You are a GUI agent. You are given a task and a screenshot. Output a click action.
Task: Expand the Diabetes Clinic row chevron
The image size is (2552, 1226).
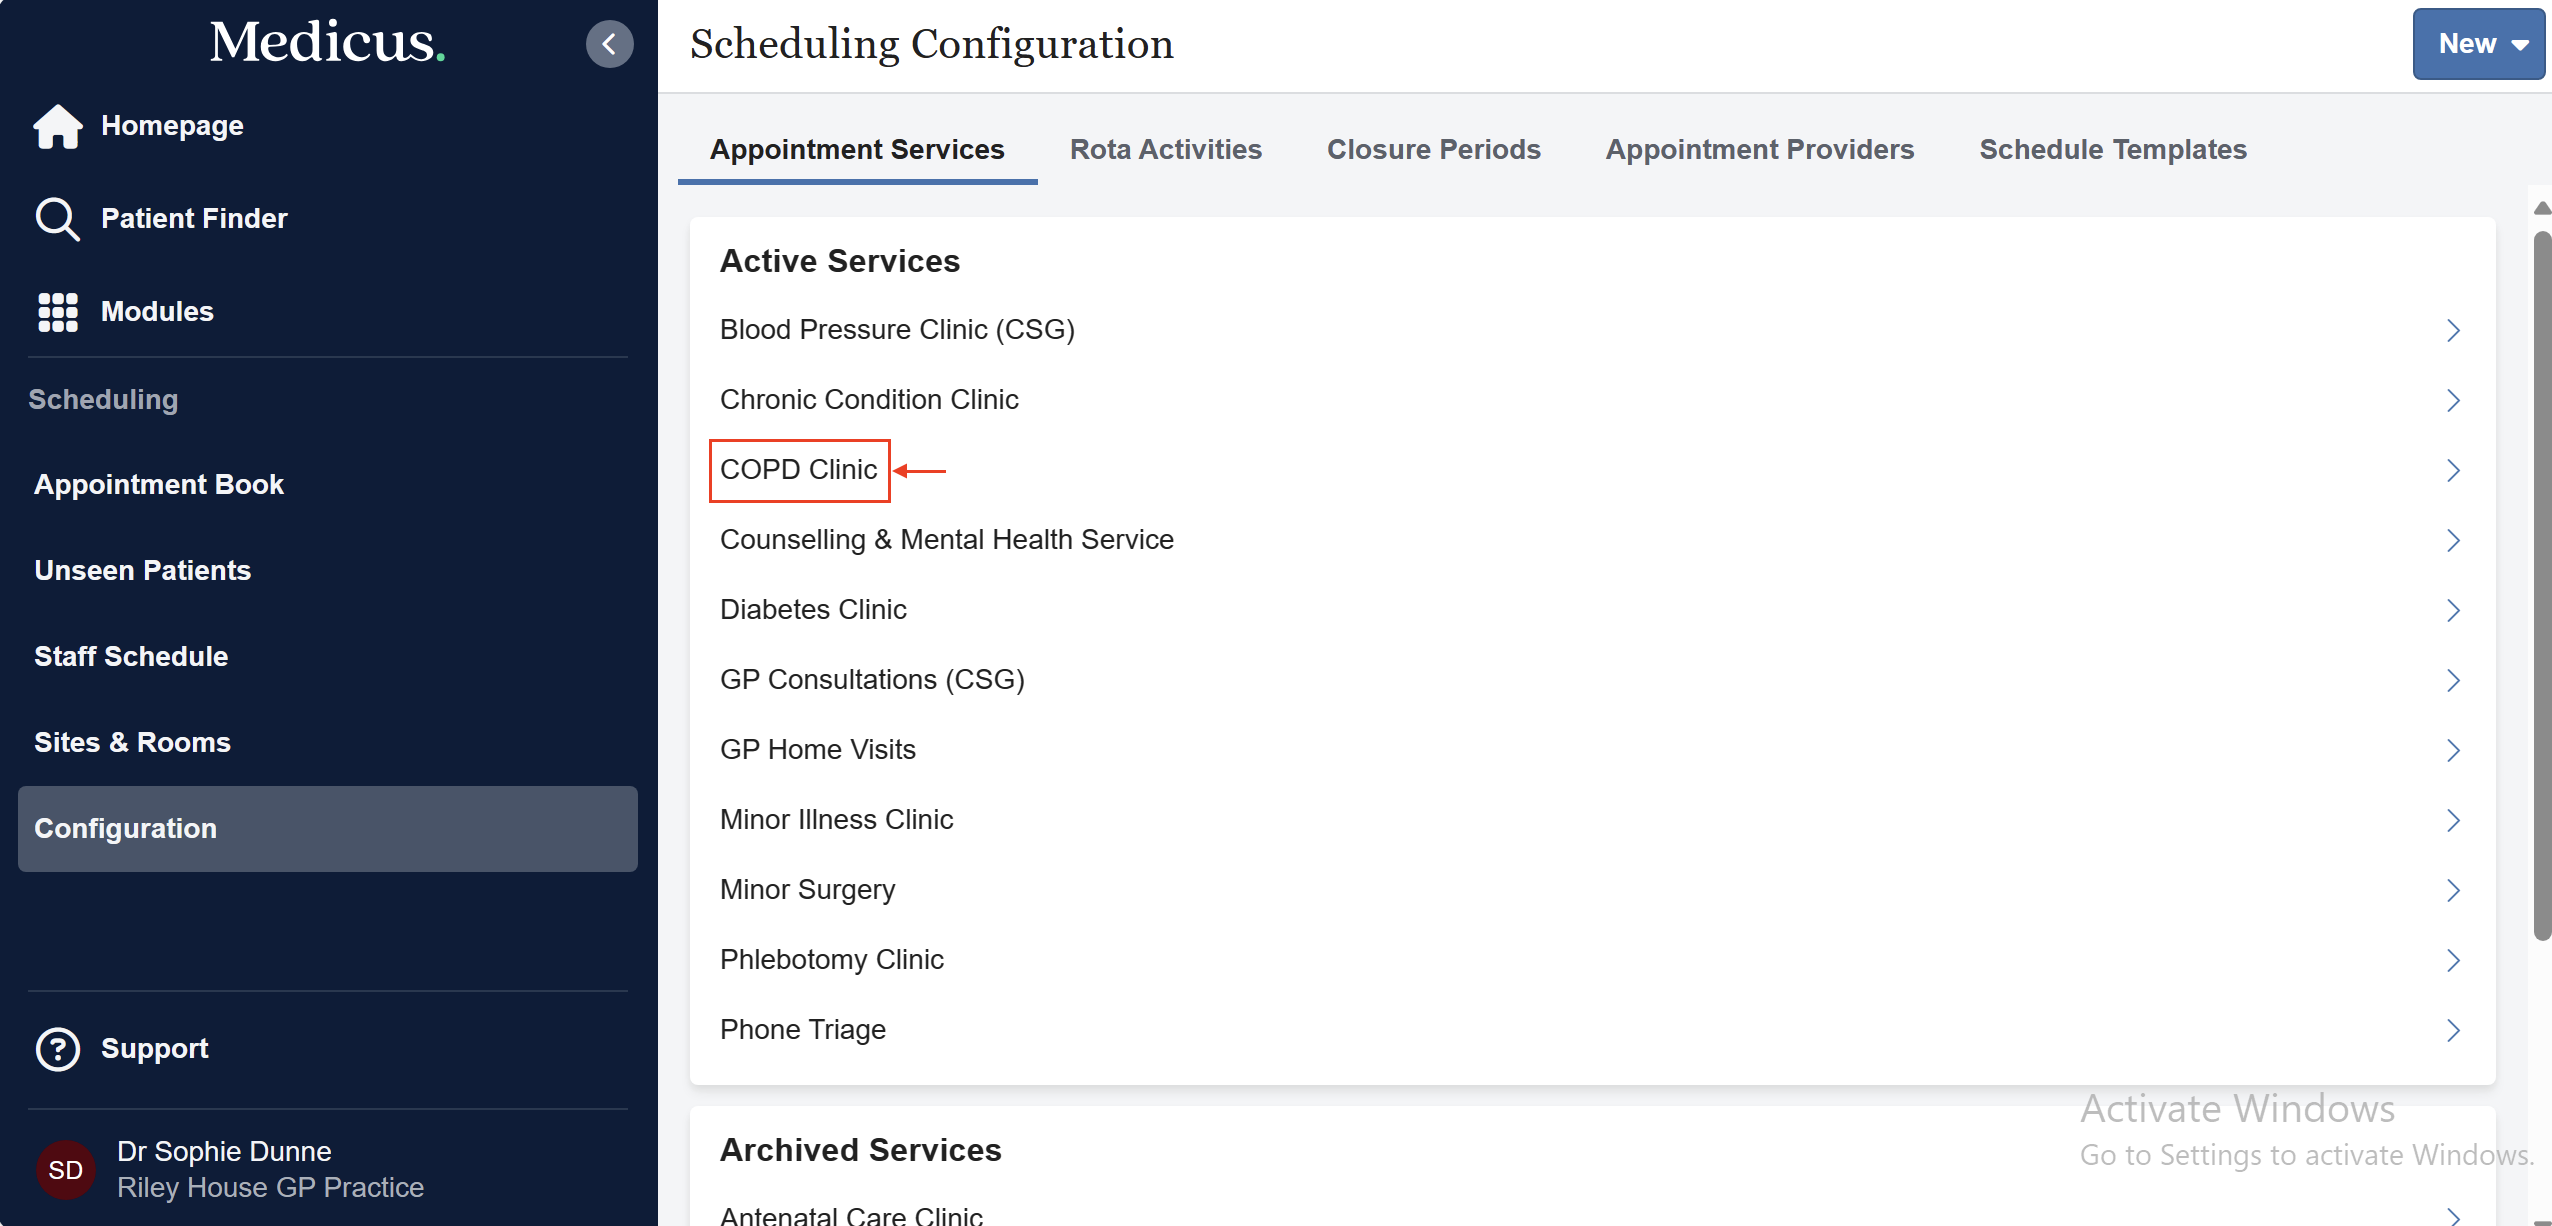point(2453,610)
